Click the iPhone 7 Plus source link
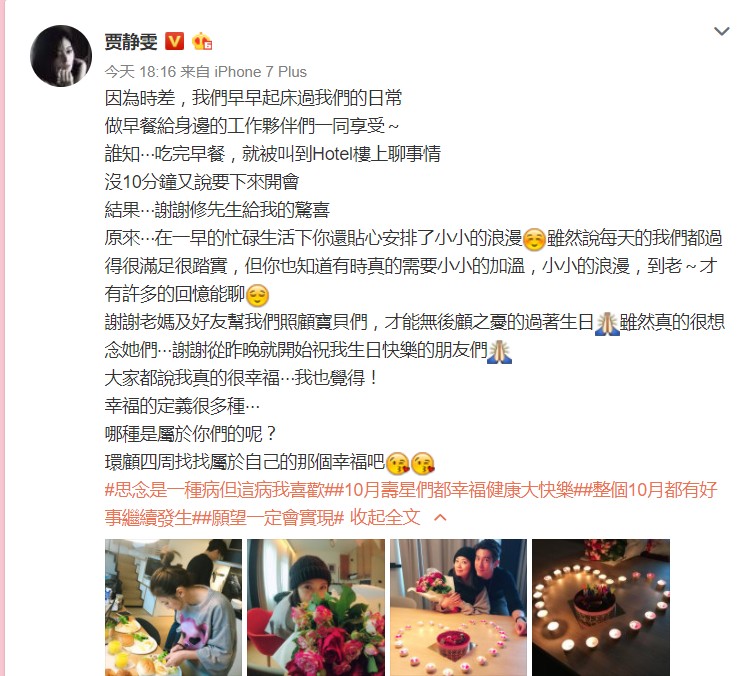 (x=260, y=72)
